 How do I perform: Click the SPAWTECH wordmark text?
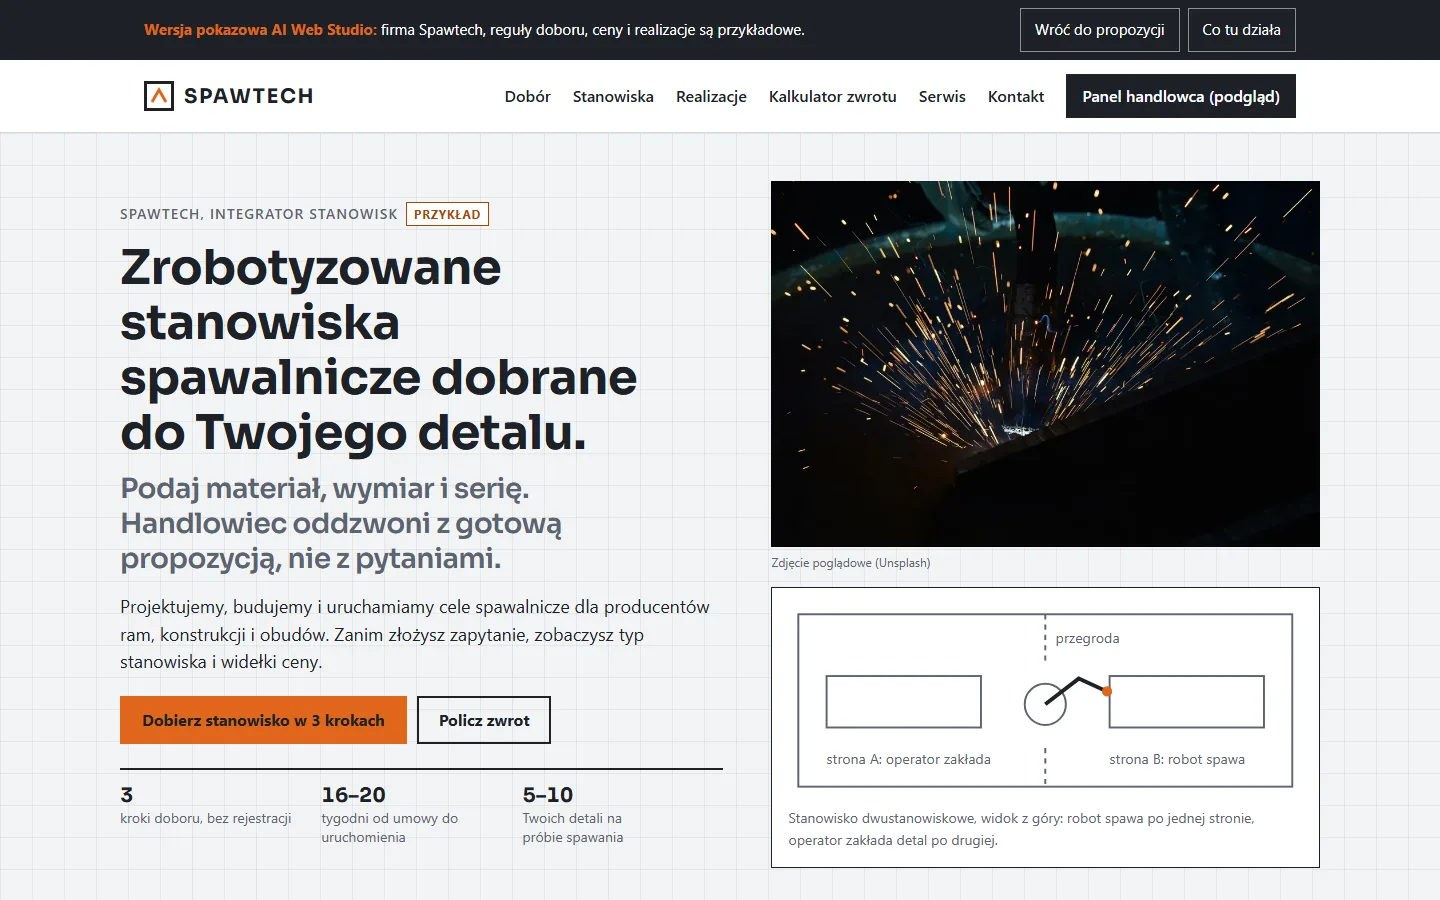coord(249,96)
